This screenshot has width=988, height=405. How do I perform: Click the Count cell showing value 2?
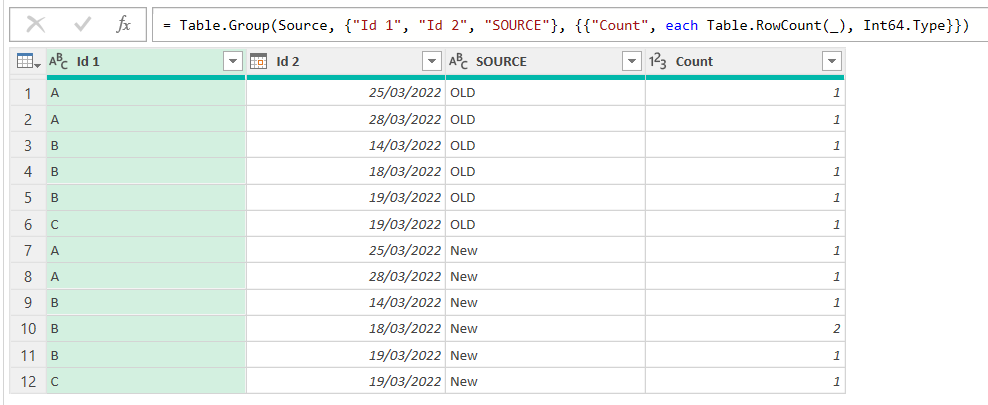[x=744, y=329]
